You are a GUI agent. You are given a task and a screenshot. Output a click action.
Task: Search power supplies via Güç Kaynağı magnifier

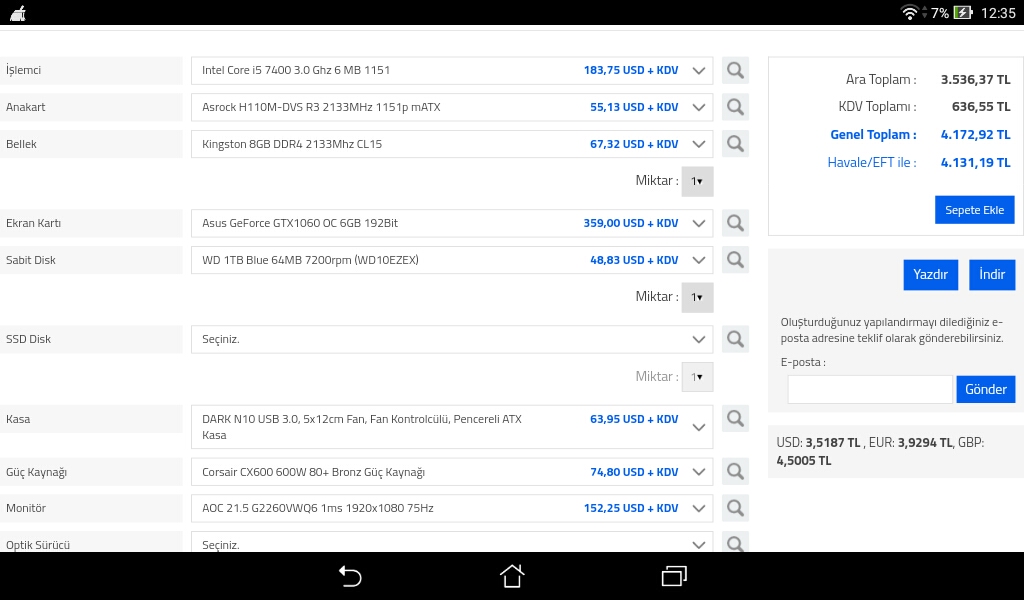pyautogui.click(x=735, y=471)
